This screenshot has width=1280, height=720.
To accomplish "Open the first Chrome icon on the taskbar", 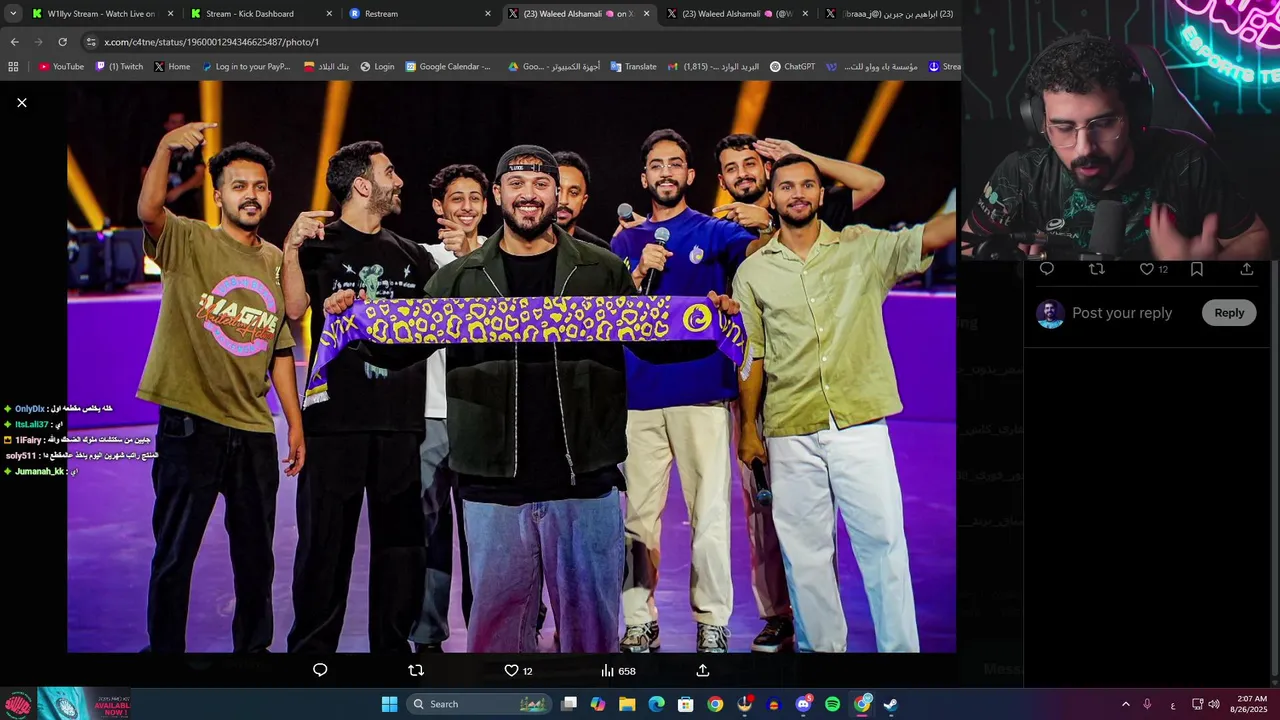I will click(x=715, y=704).
